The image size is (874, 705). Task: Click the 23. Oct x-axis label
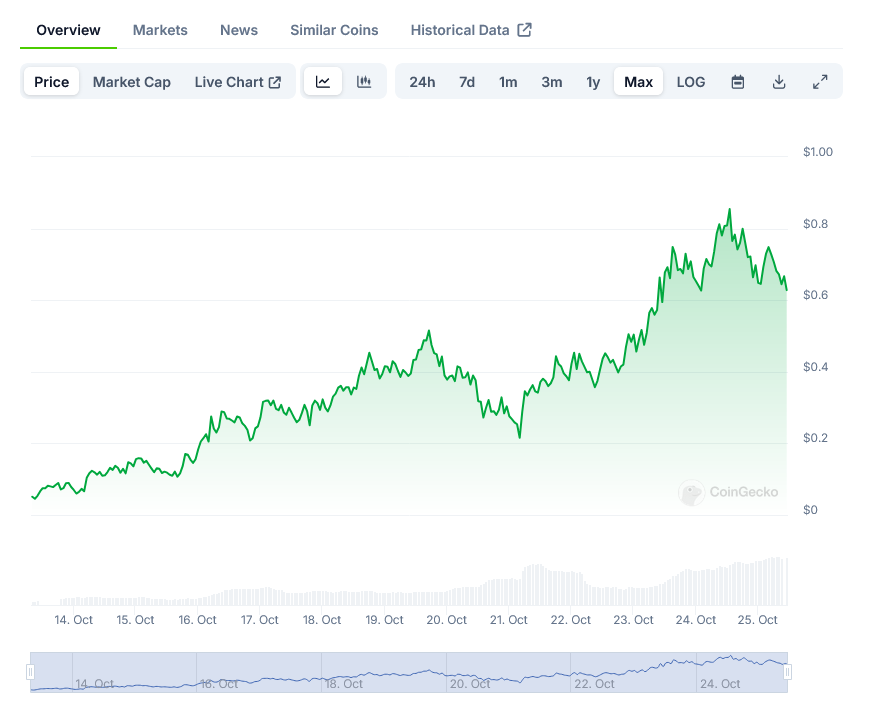(x=633, y=620)
